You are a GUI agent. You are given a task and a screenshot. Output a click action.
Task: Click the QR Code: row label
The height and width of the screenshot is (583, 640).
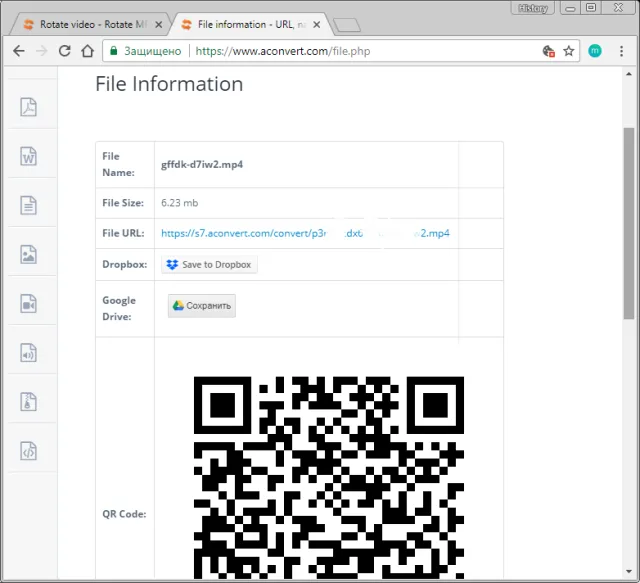(x=124, y=514)
